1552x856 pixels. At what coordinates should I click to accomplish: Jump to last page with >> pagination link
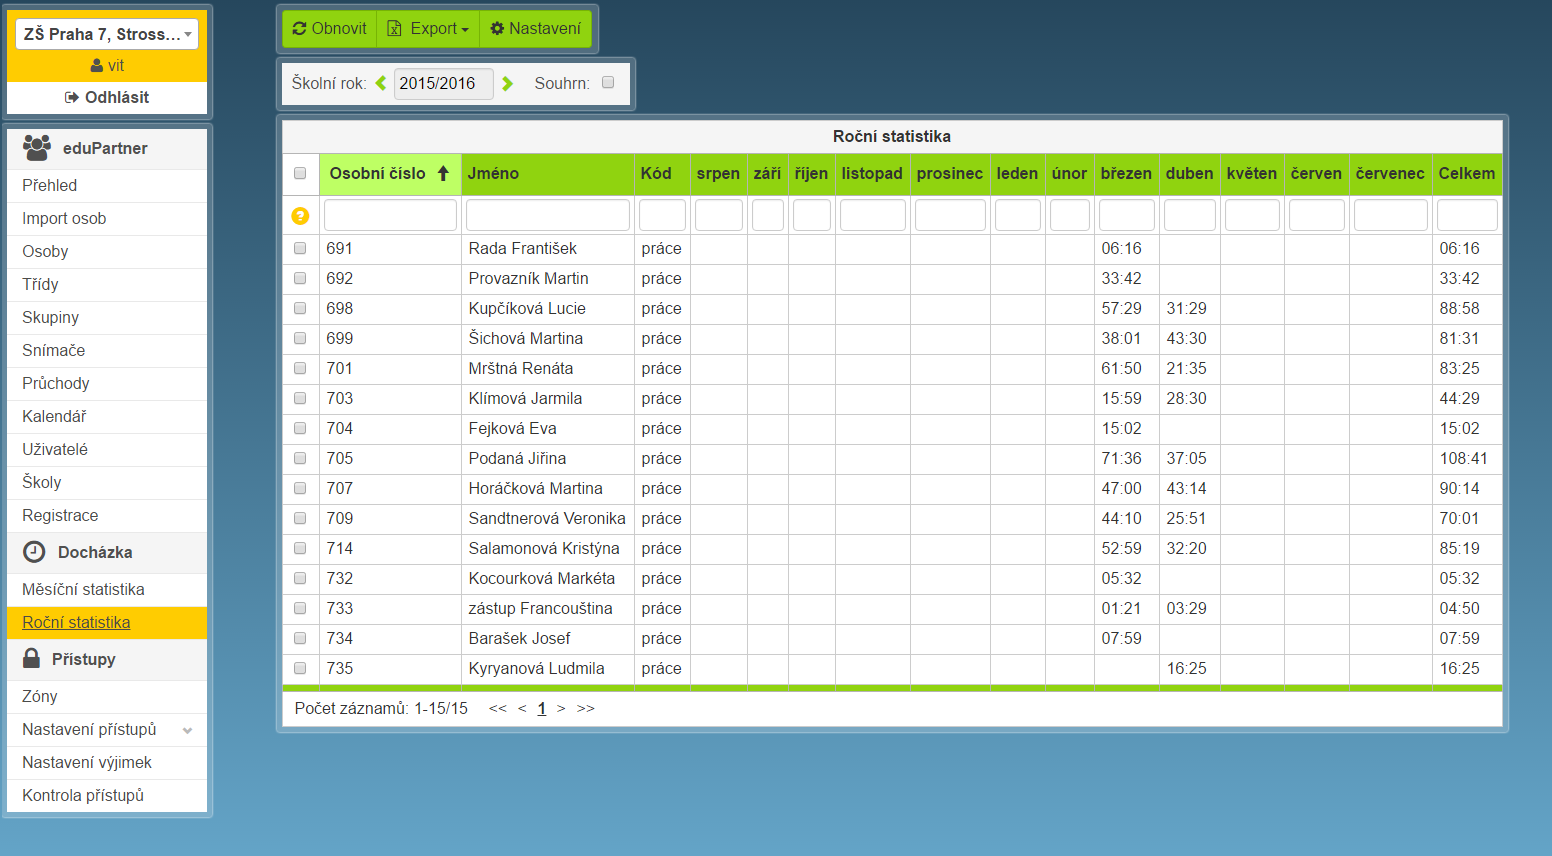coord(586,709)
